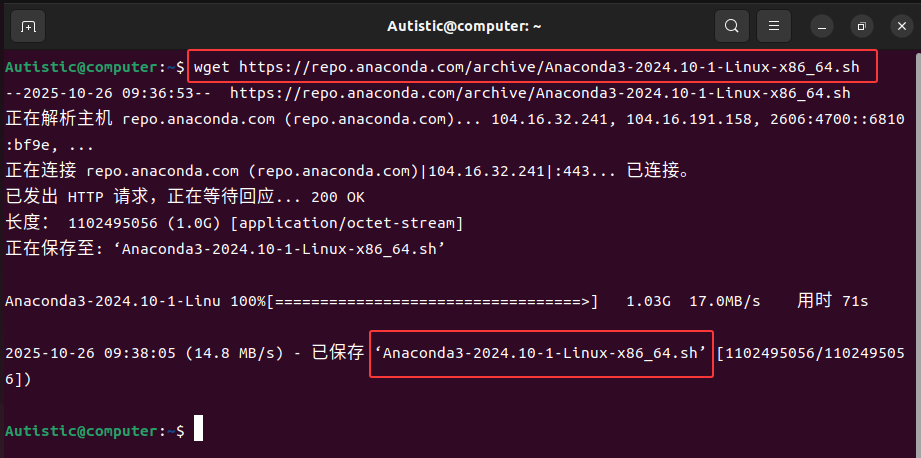921x458 pixels.
Task: Click the bottom "Autistic@computer" prompt text
Action: coord(81,431)
